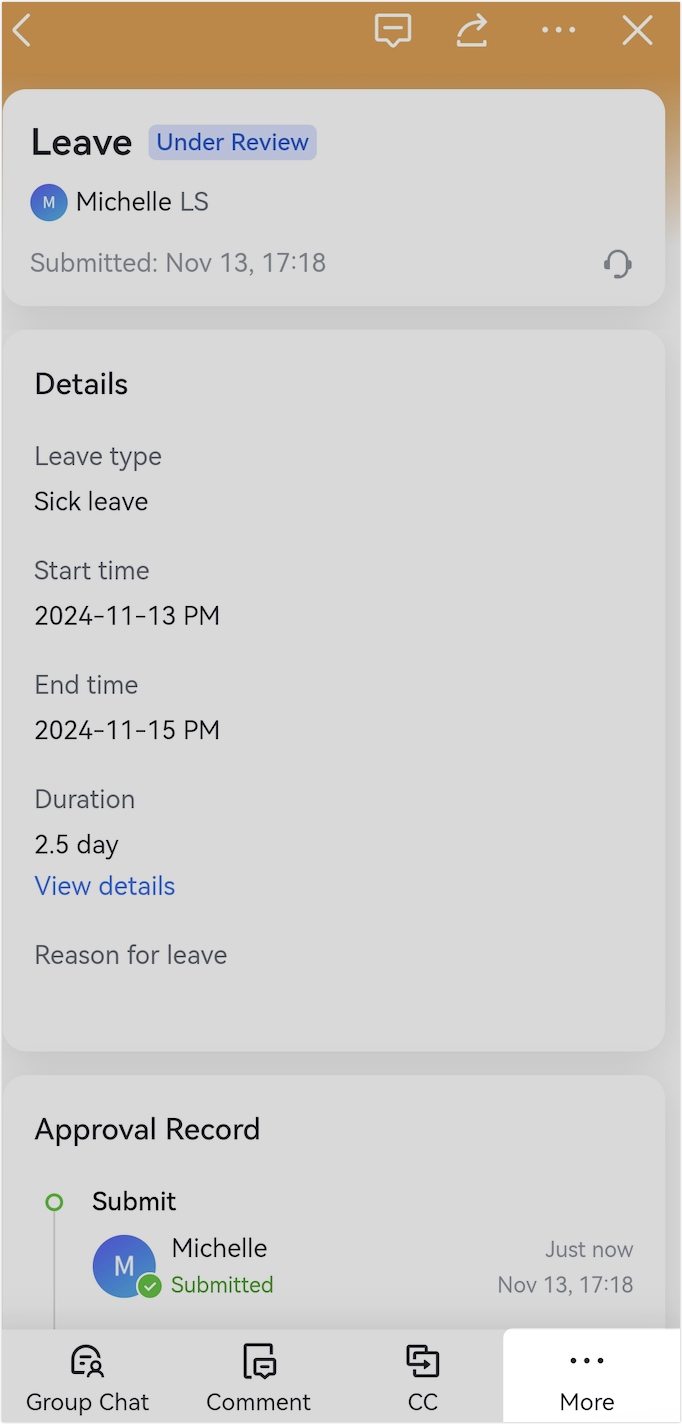The width and height of the screenshot is (682, 1424).
Task: Tap Michelle's avatar in Approval Record
Action: coord(124,1266)
